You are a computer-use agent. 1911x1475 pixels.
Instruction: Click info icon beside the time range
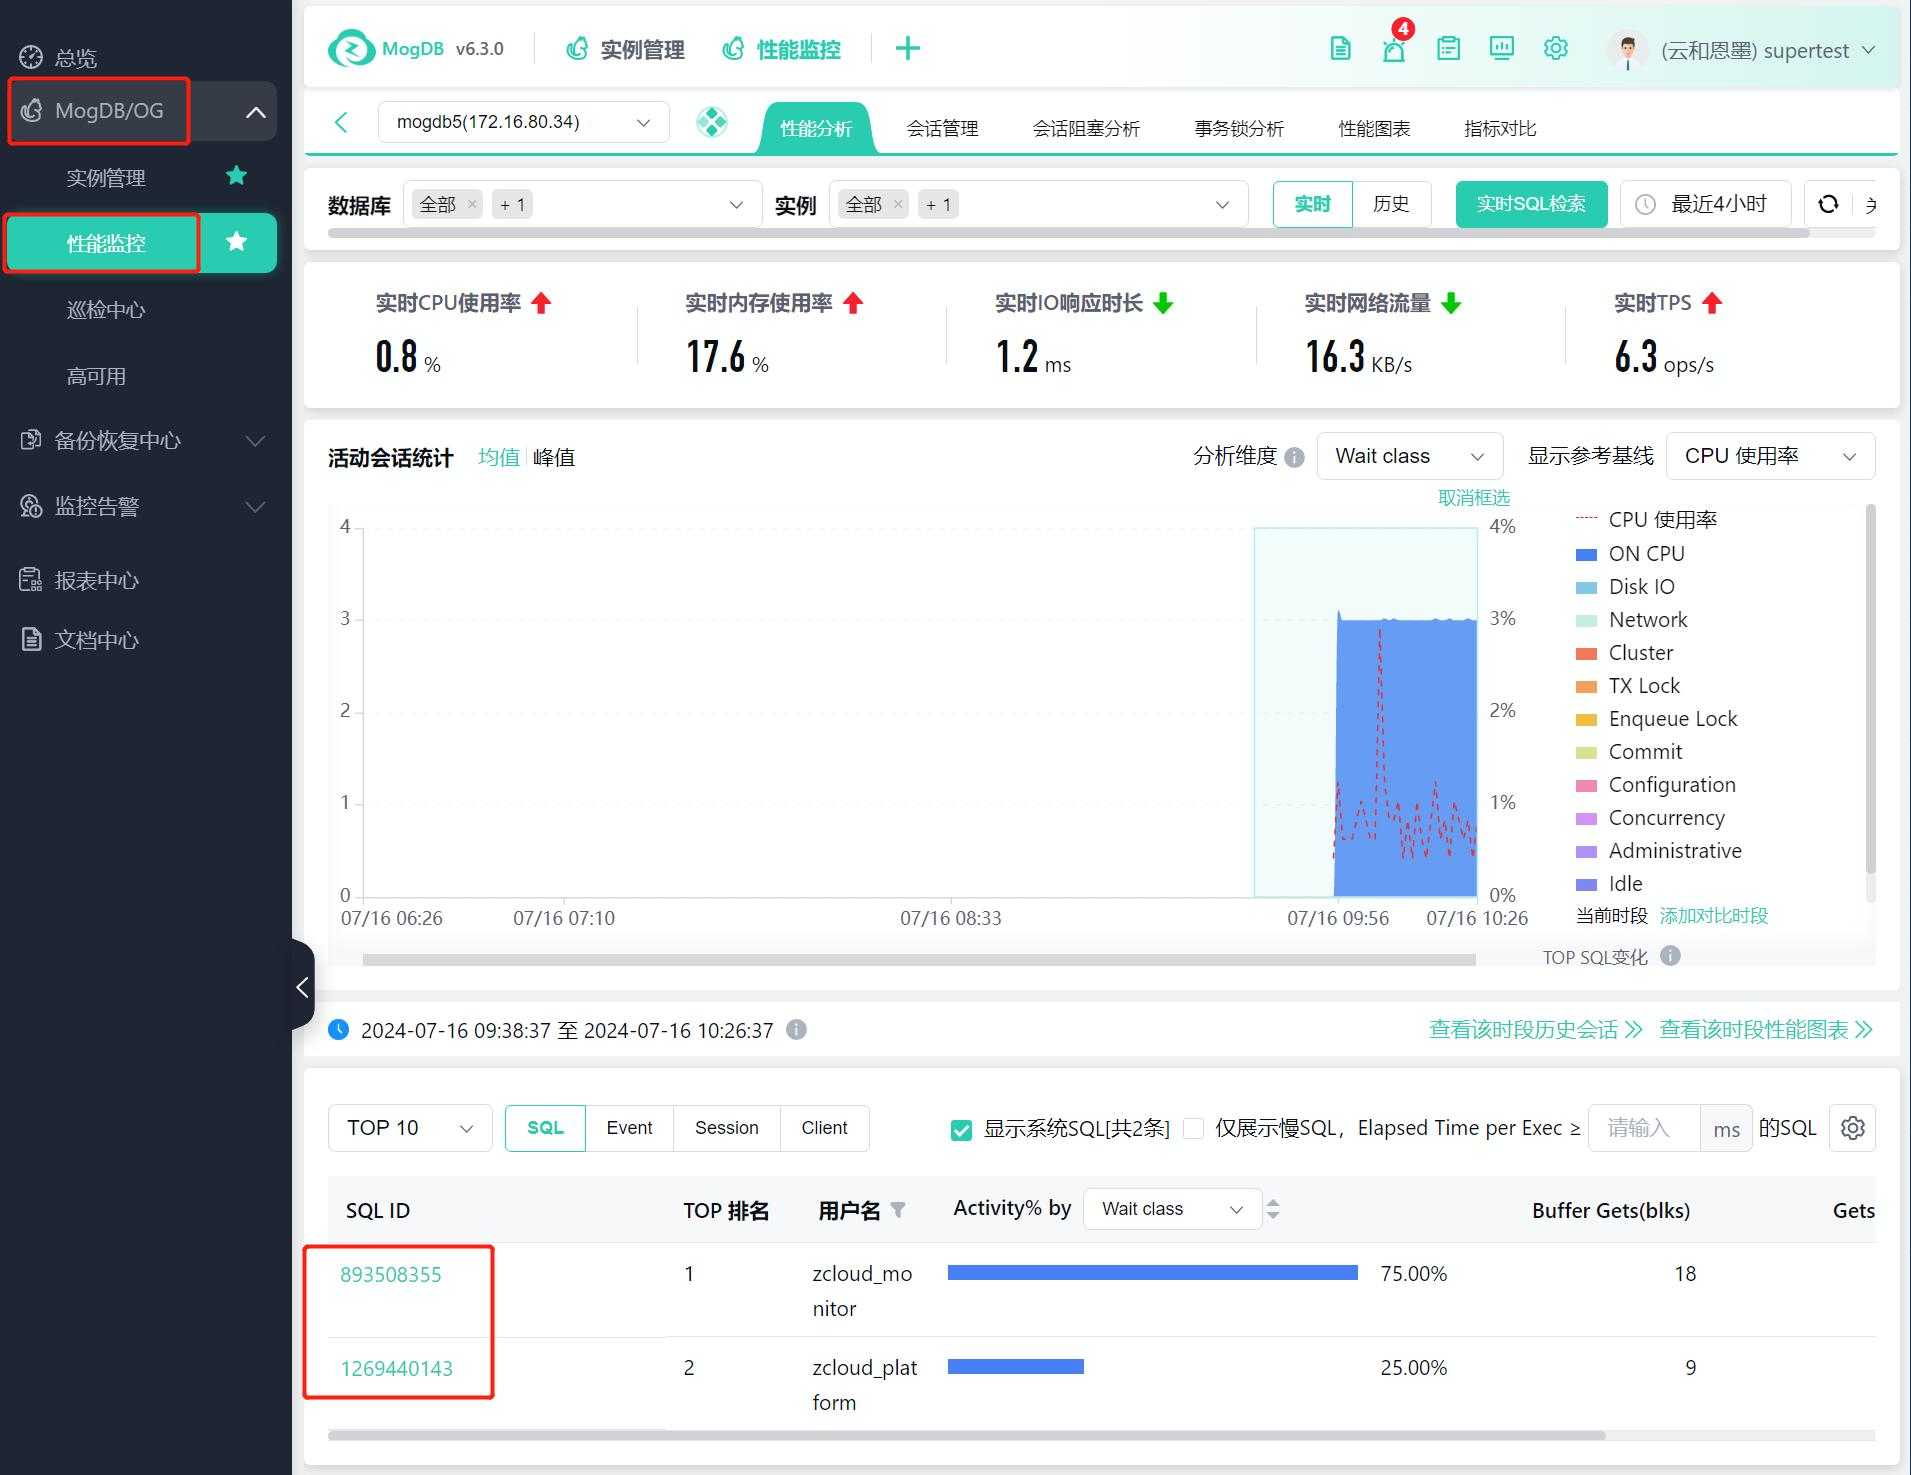pyautogui.click(x=796, y=1029)
